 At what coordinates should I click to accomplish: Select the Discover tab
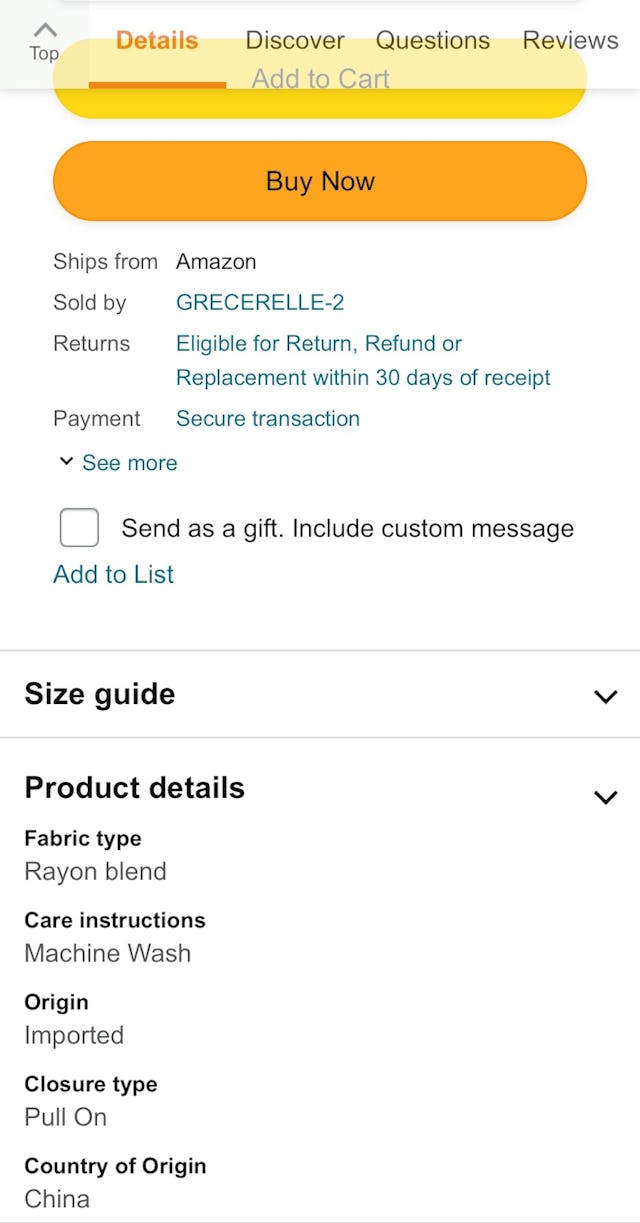[x=294, y=41]
